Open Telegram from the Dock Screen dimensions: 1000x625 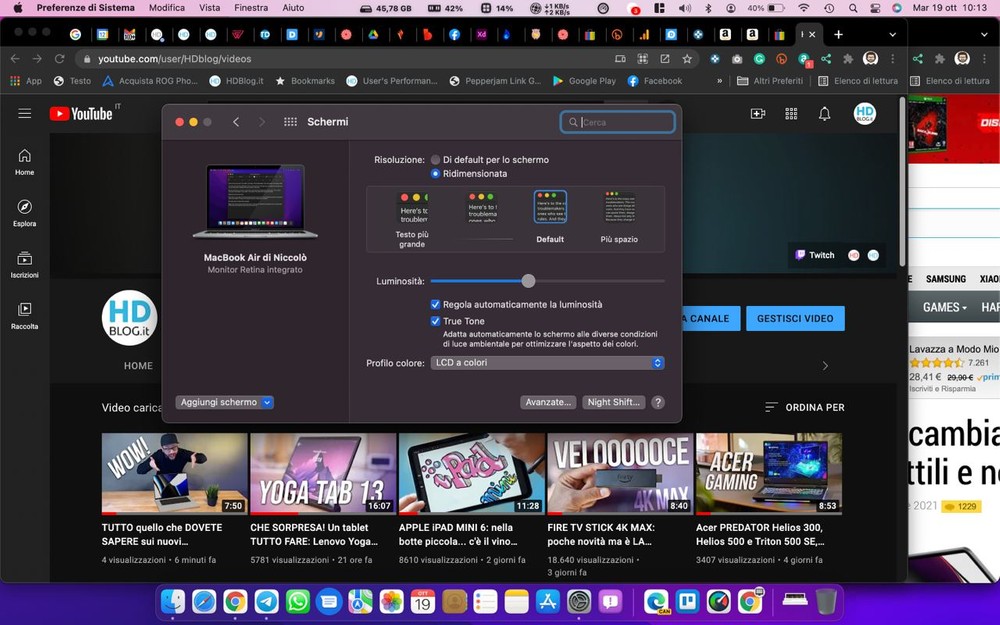267,601
